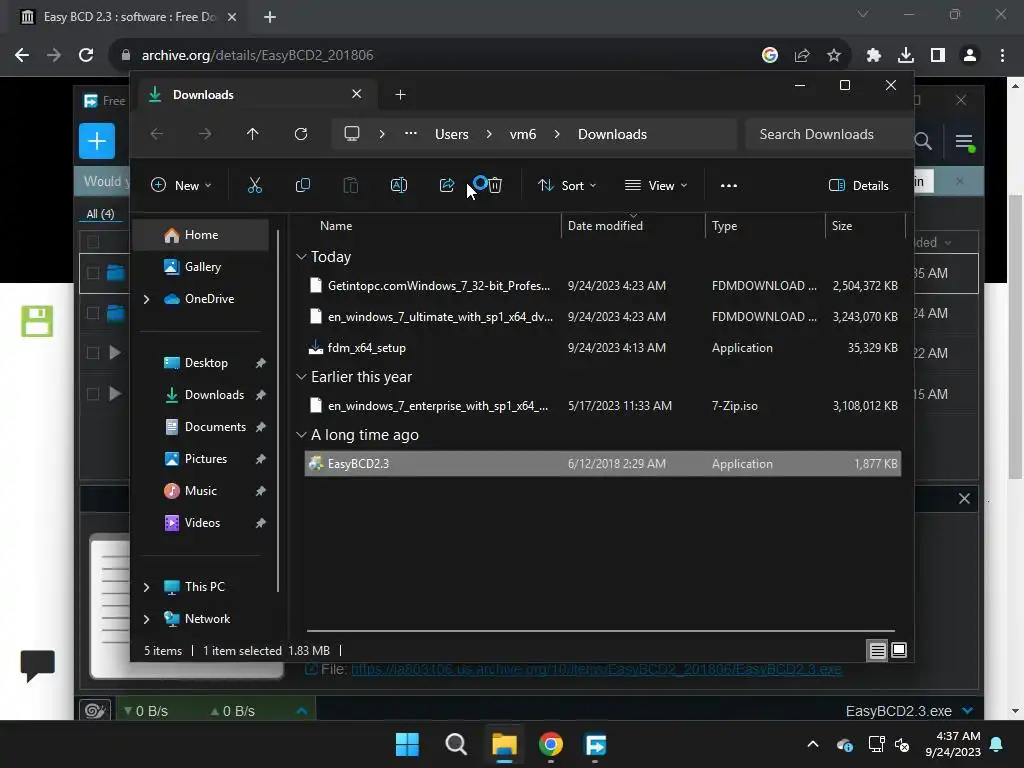Viewport: 1024px width, 768px height.
Task: Click the Chrome address bar URL
Action: click(257, 56)
